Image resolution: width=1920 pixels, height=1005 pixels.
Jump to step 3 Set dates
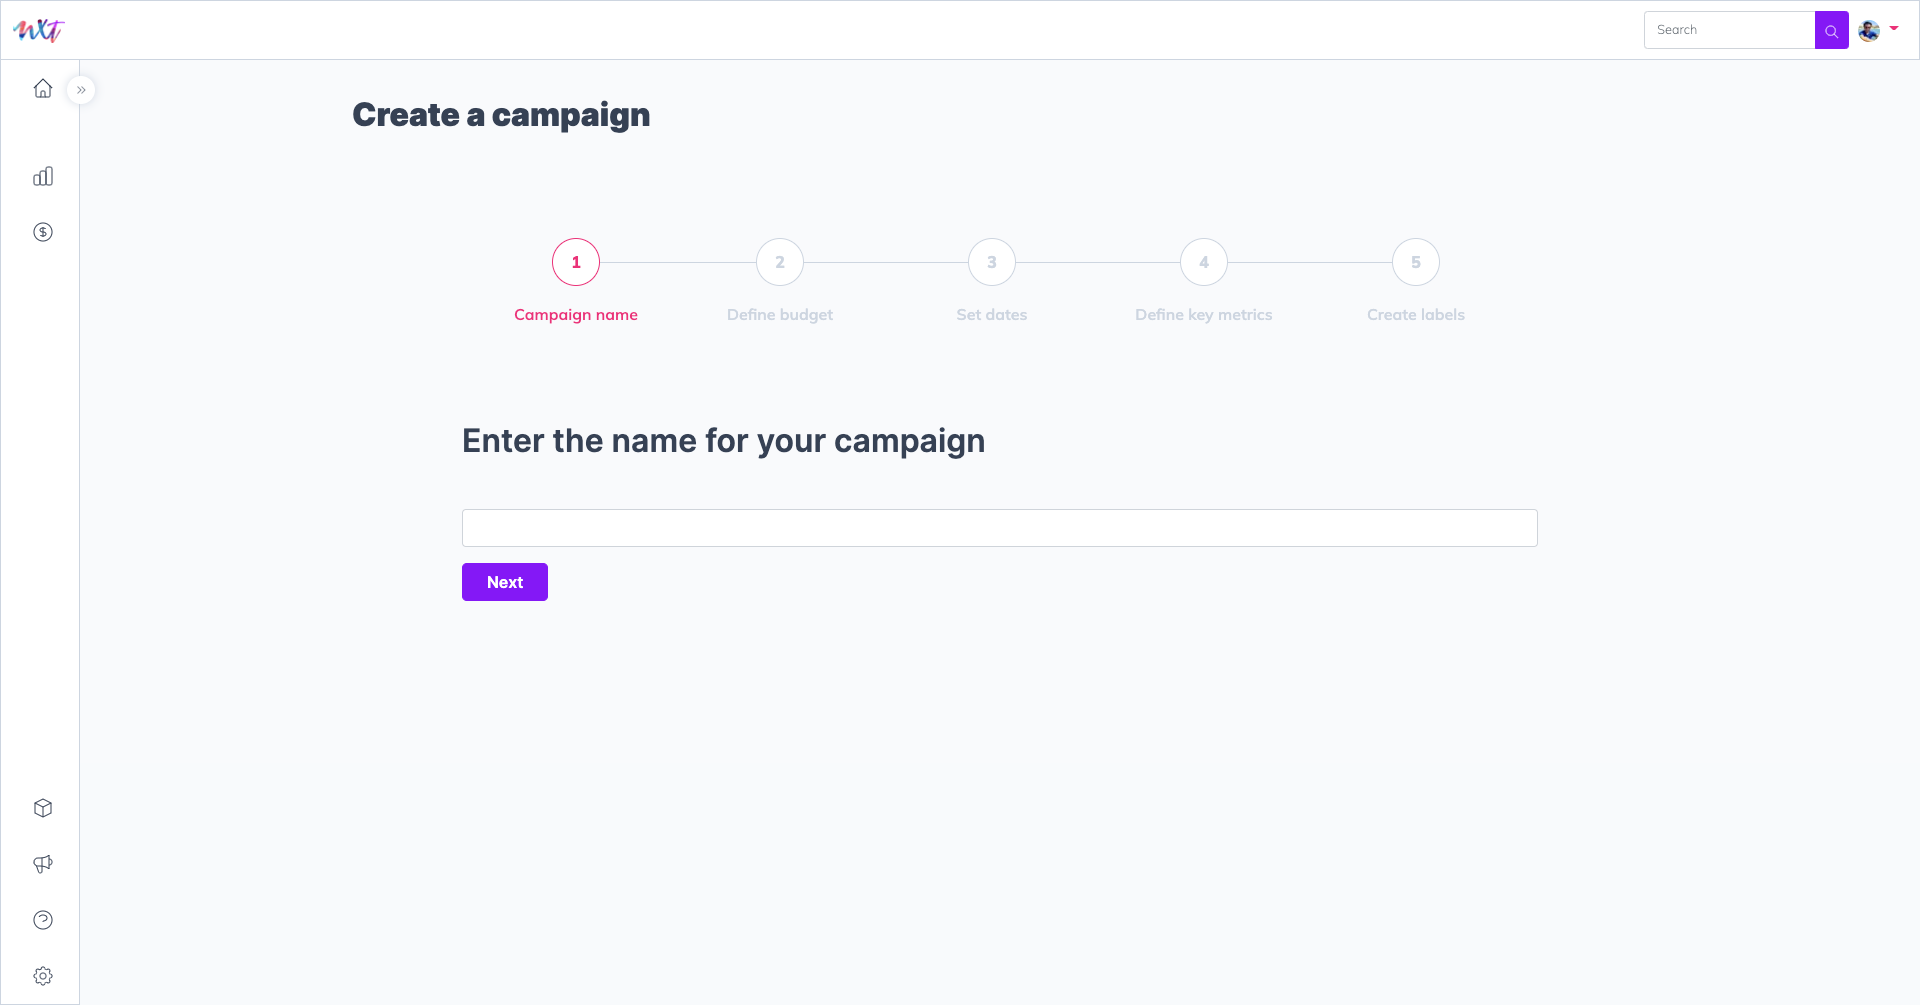pos(992,262)
